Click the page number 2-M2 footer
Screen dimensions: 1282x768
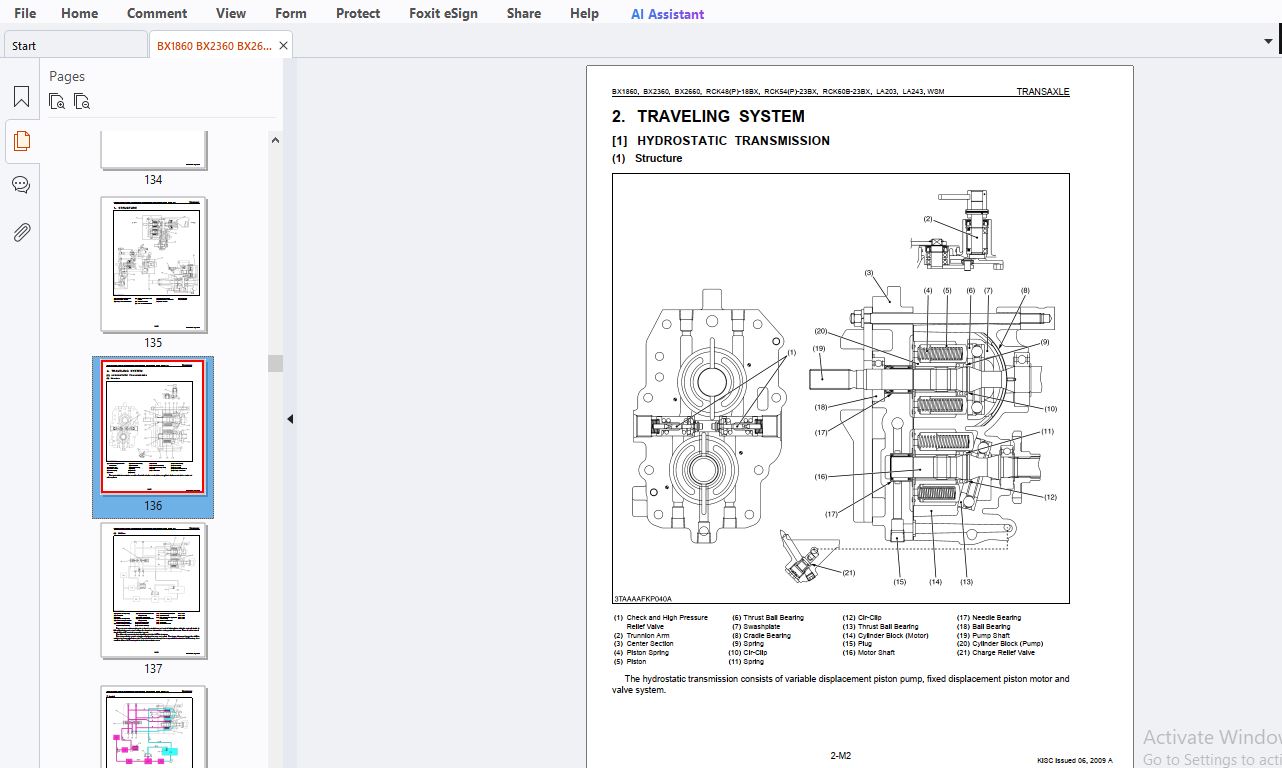click(840, 756)
